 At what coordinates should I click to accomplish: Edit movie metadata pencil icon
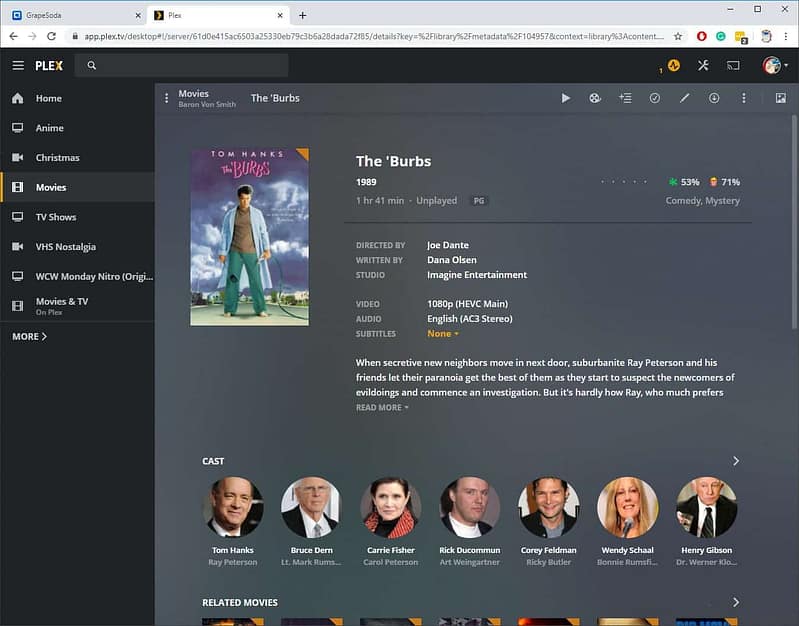[684, 98]
